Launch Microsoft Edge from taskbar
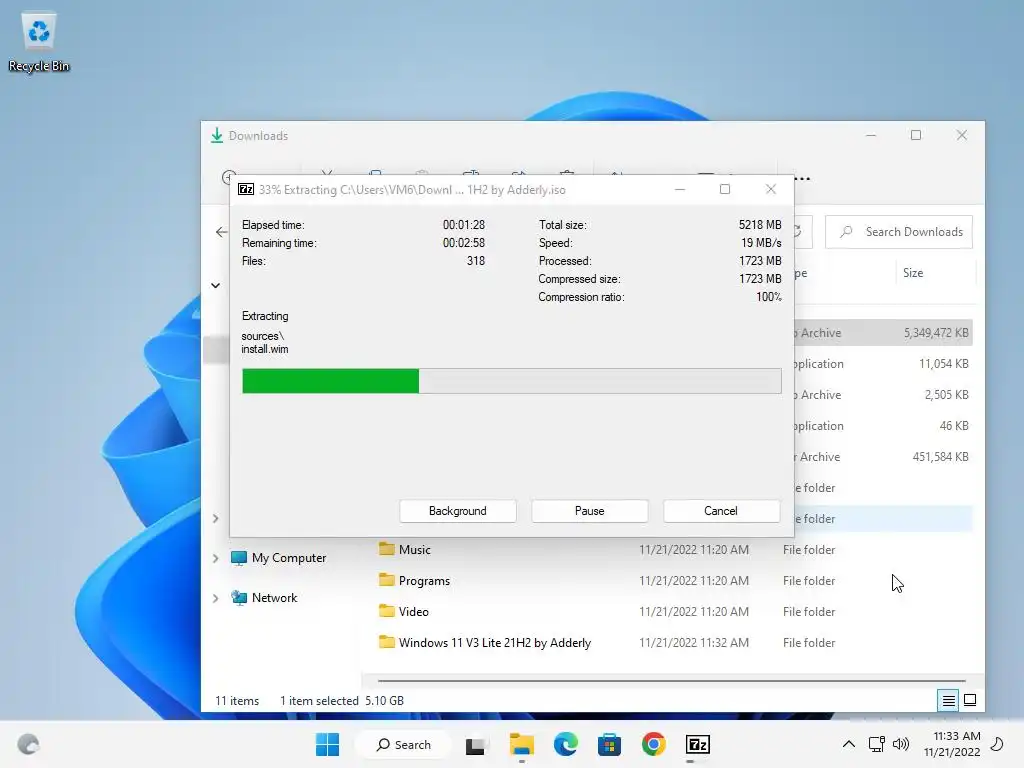The width and height of the screenshot is (1024, 768). (566, 744)
